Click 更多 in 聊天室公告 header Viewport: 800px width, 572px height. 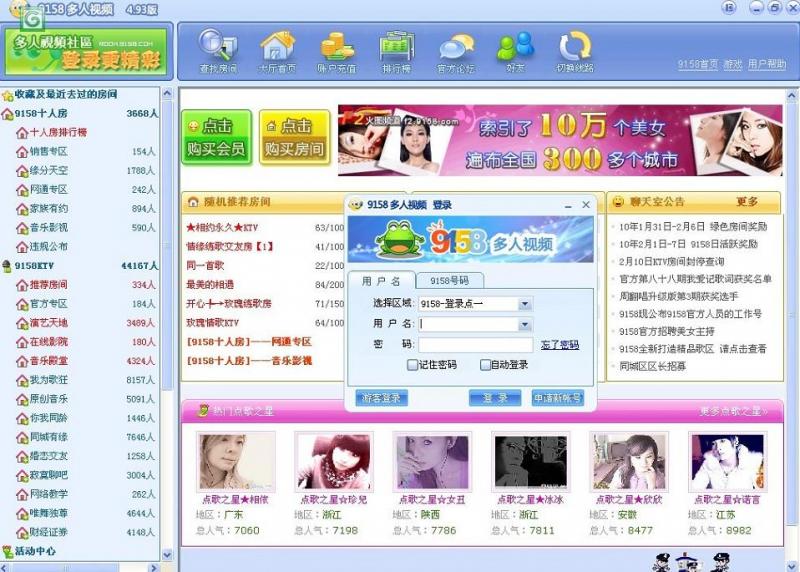[x=746, y=202]
